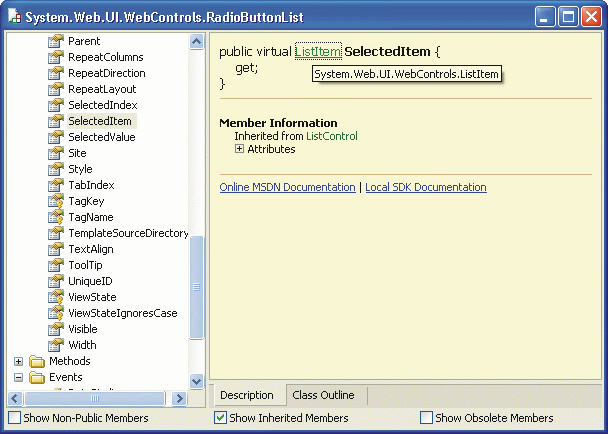Click the horizontal scrollbar right arrow
Image resolution: width=608 pixels, height=434 pixels.
180,398
